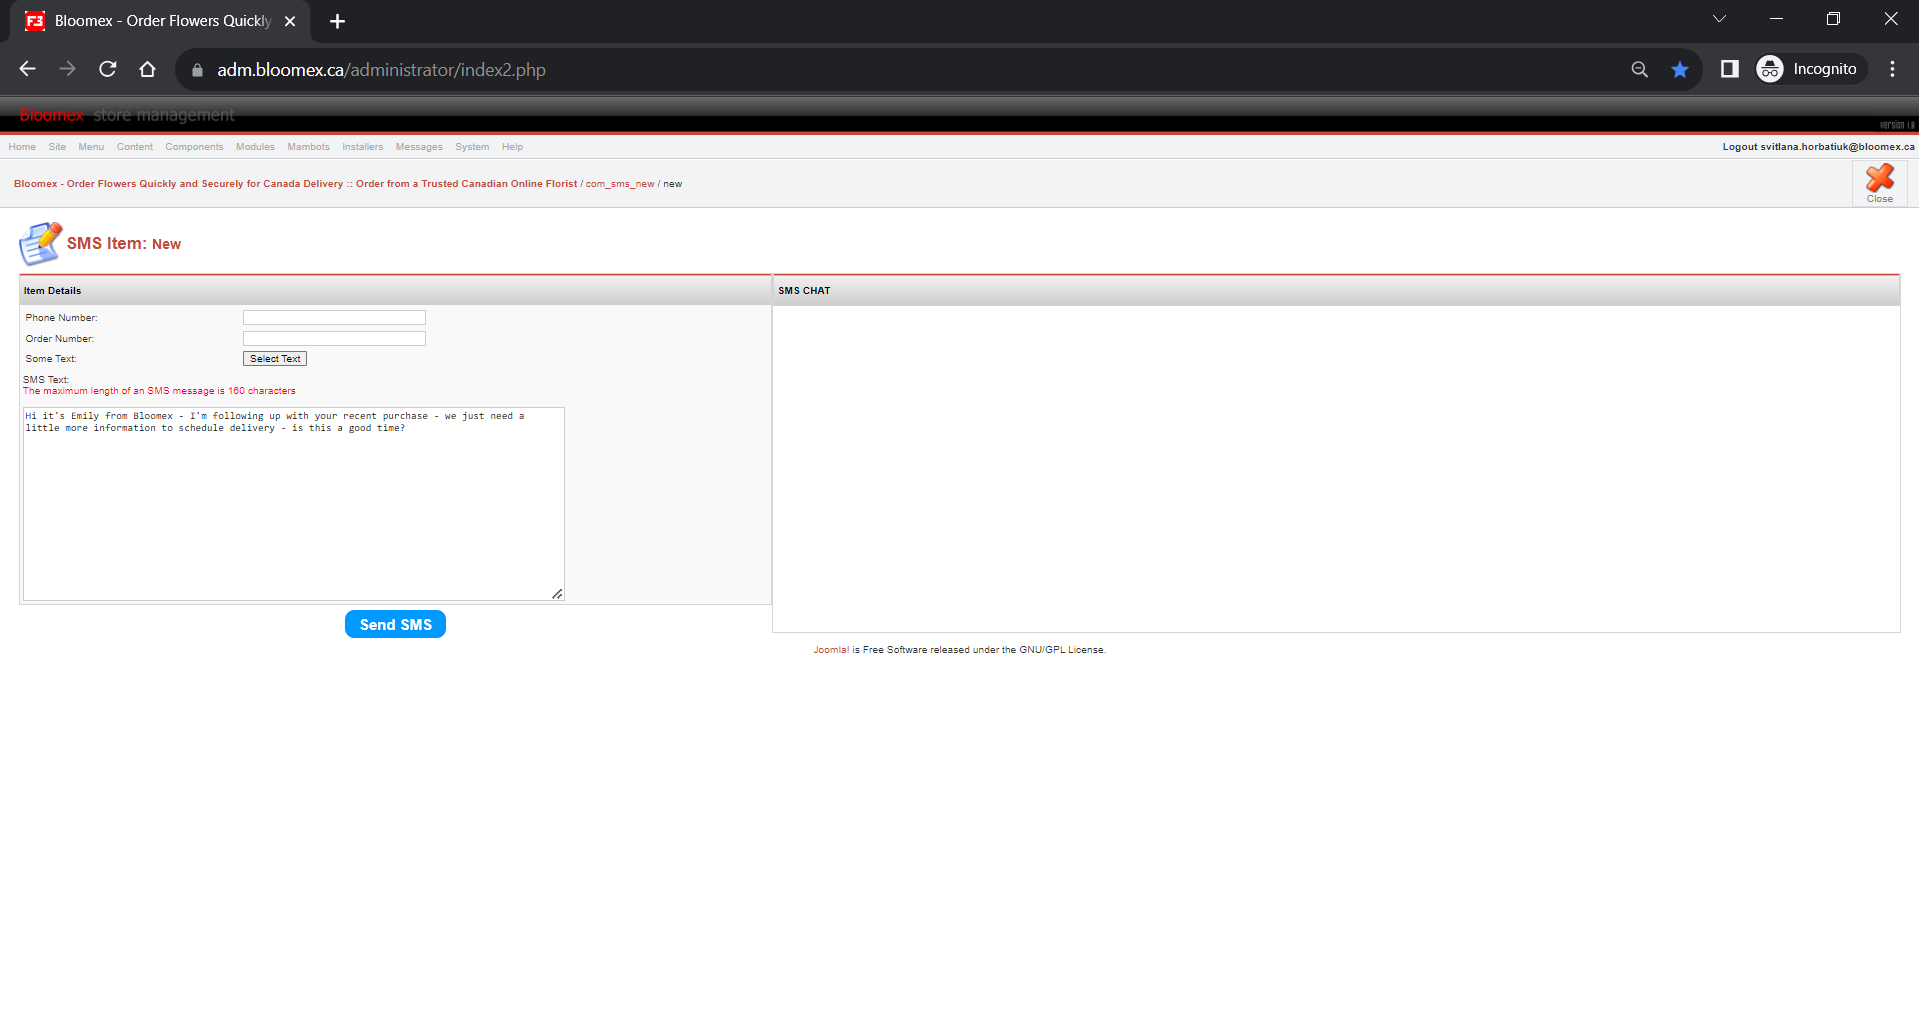1919x1025 pixels.
Task: Click the com_sms_new breadcrumb link
Action: coord(620,184)
